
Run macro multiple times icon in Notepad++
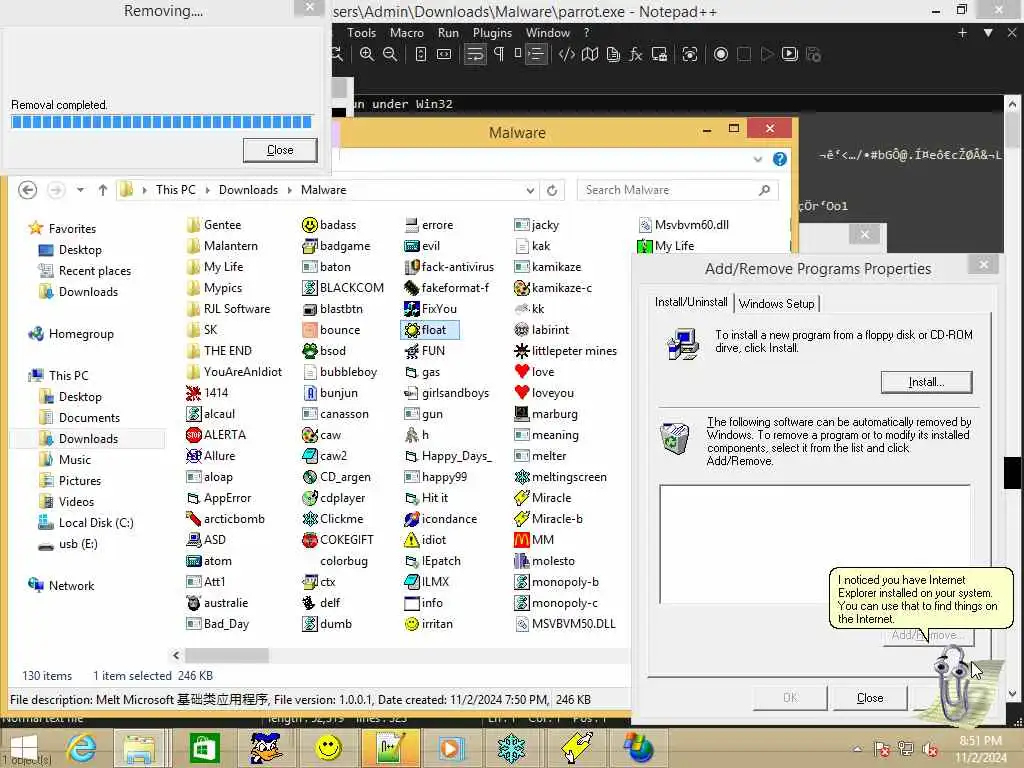[790, 54]
